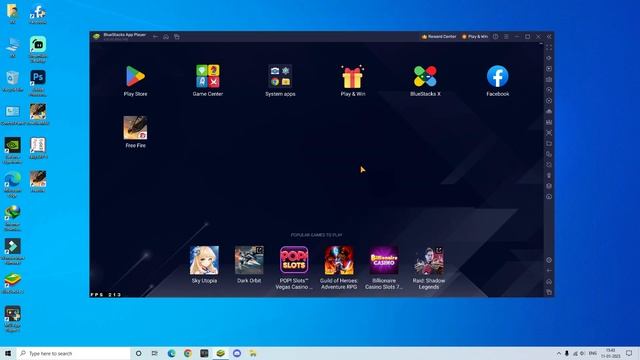Viewport: 640px width, 360px height.
Task: Open the Filmora desktop shortcut
Action: 12,250
